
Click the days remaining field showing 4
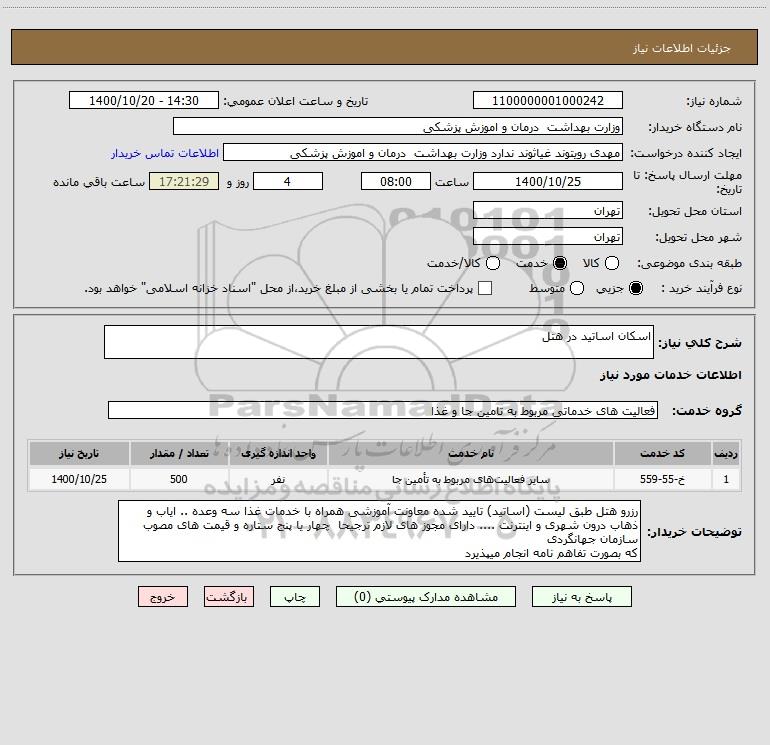288,181
